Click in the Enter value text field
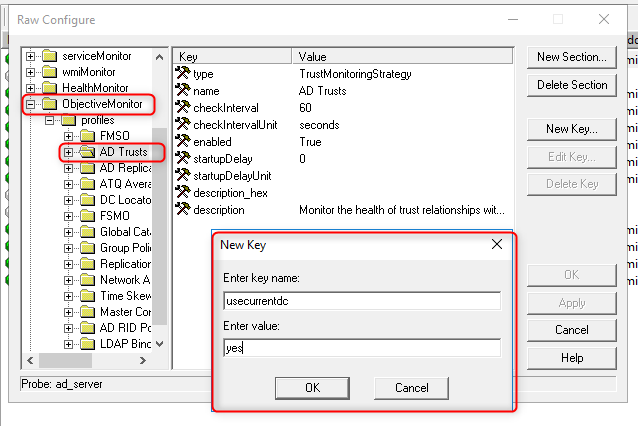Image resolution: width=638 pixels, height=426 pixels. point(361,348)
